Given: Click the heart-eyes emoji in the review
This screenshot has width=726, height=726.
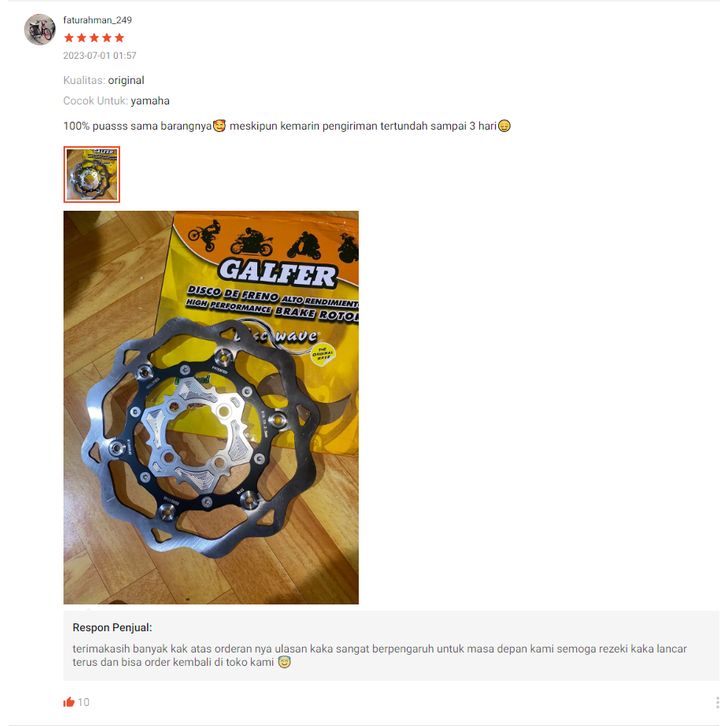Looking at the screenshot, I should coord(219,125).
